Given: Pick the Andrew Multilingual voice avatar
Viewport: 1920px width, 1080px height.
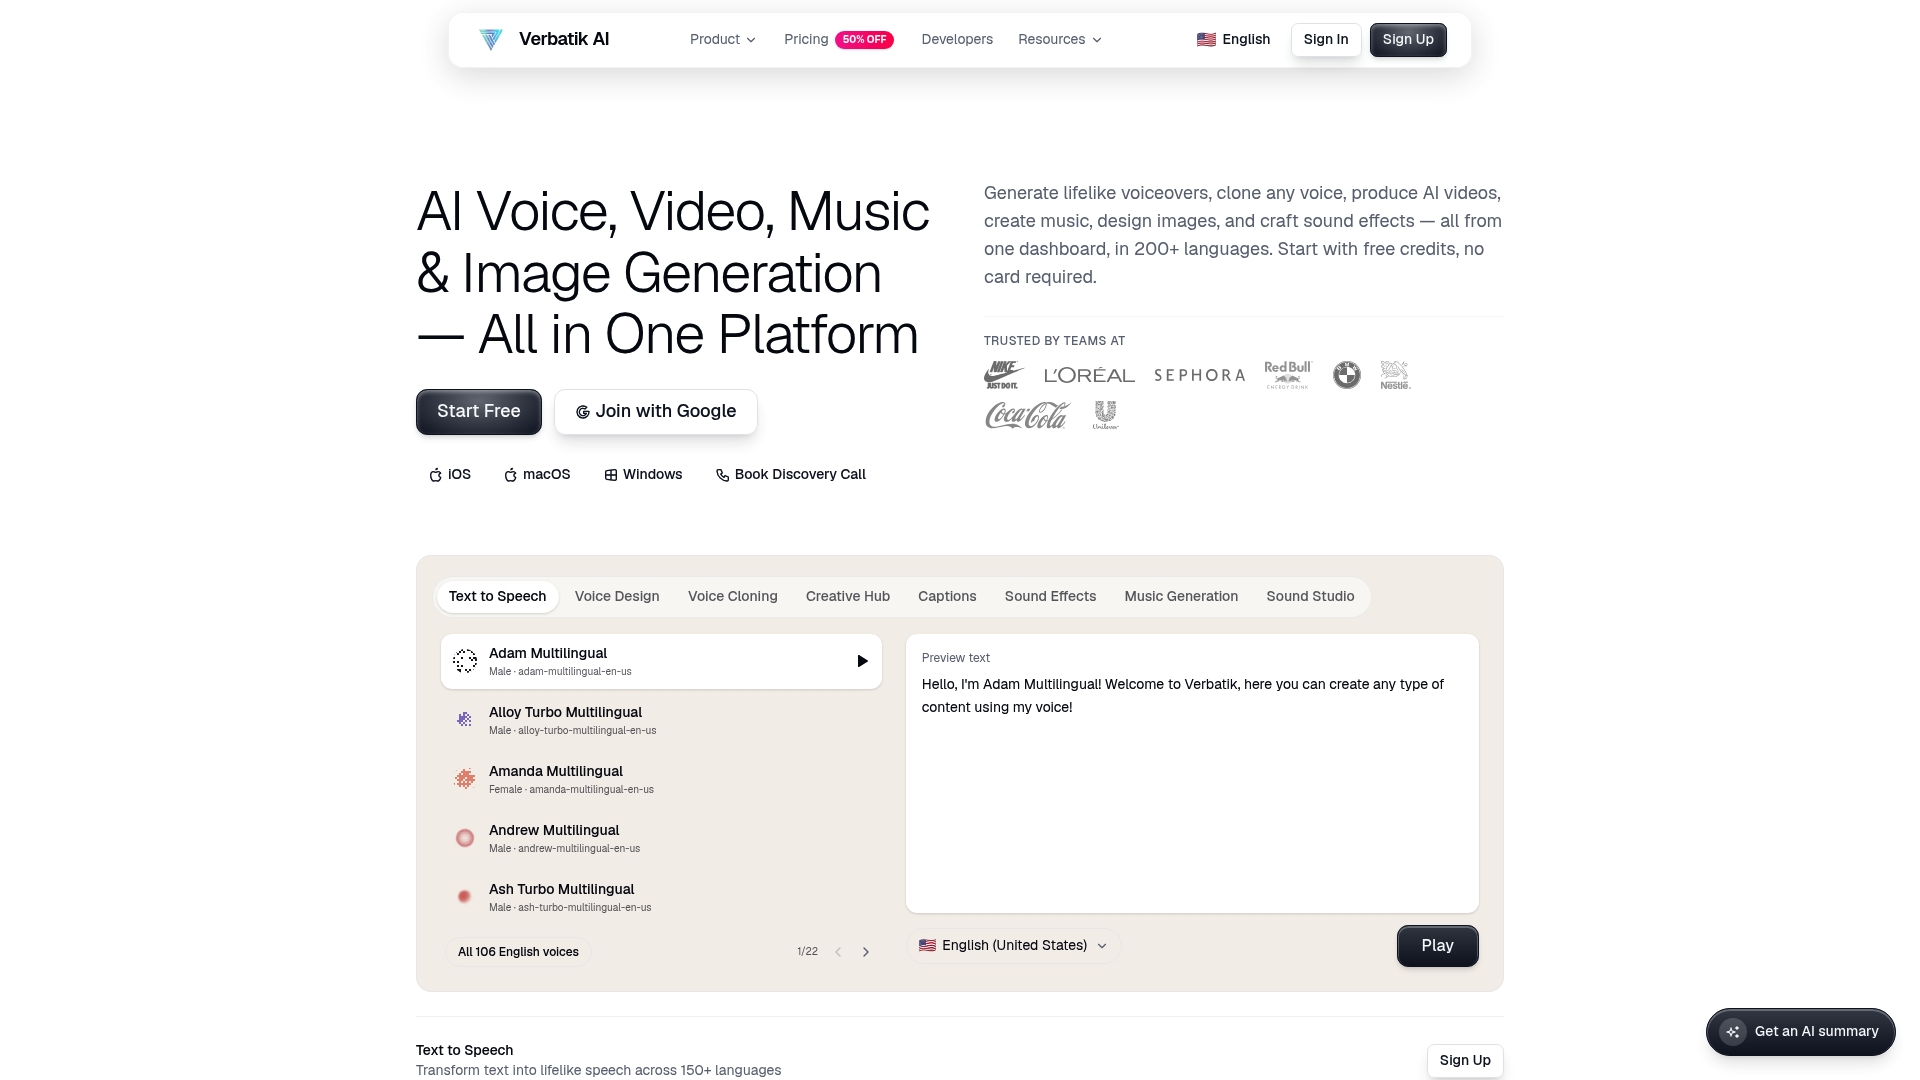Looking at the screenshot, I should click(x=464, y=838).
